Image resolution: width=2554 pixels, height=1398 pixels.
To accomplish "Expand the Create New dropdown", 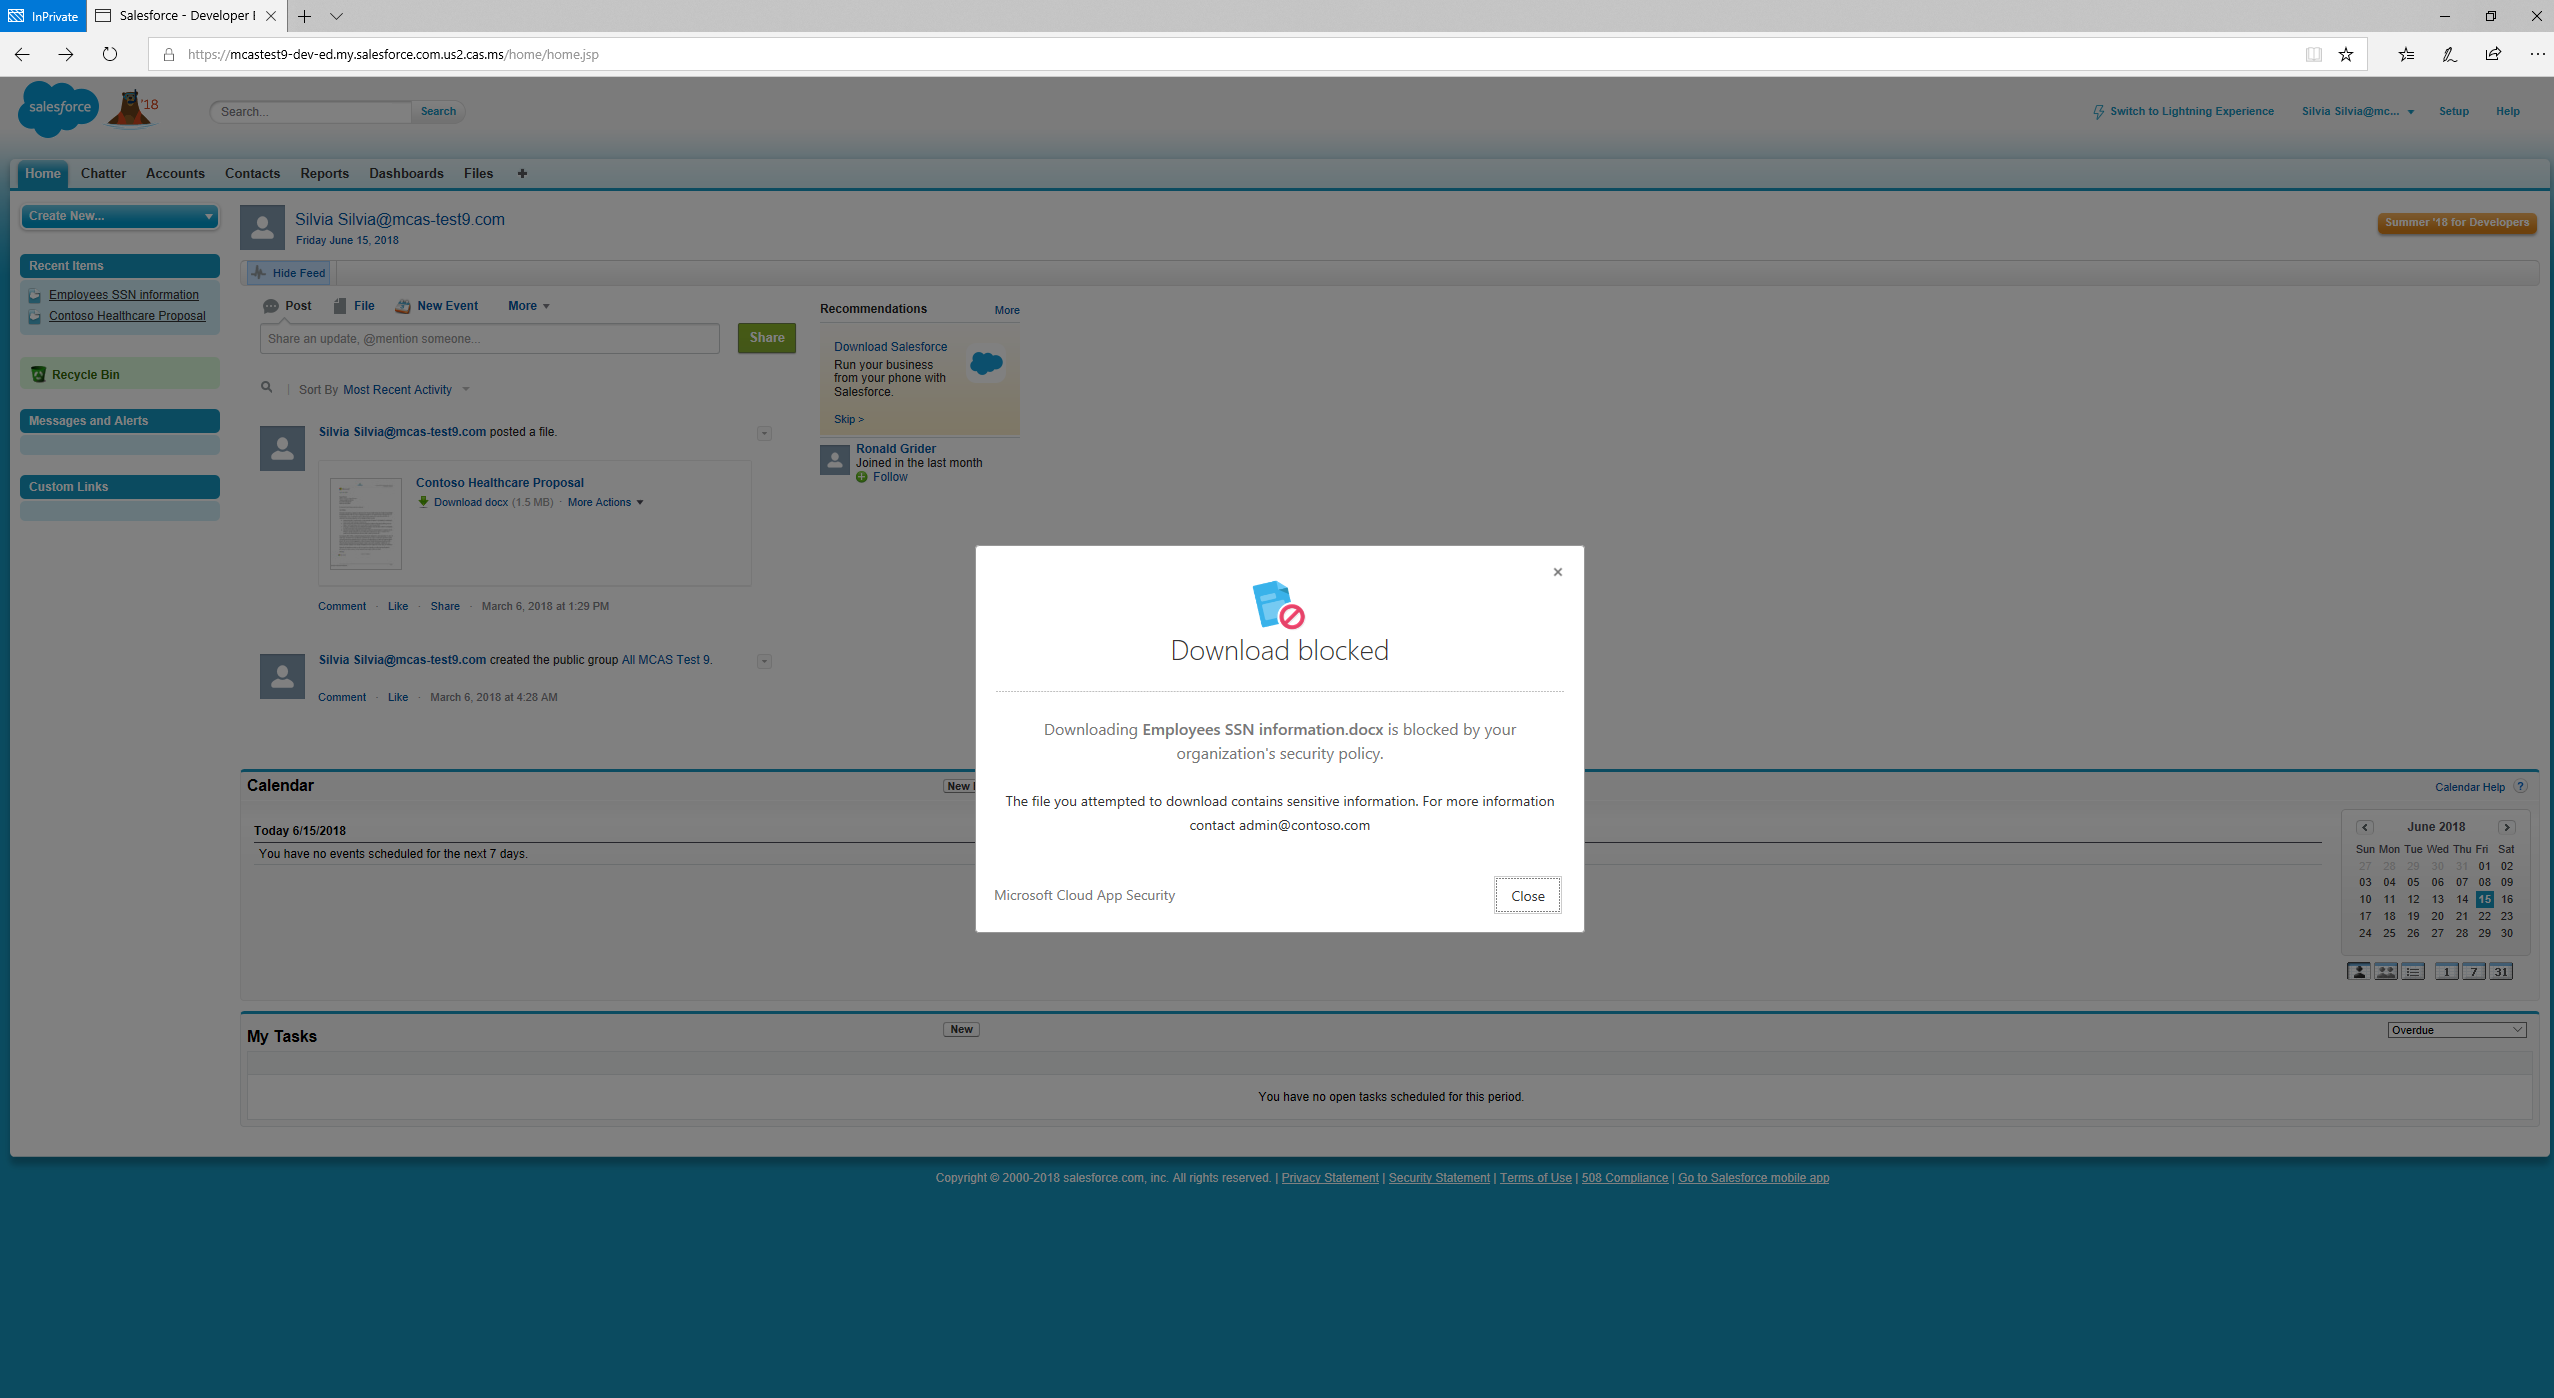I will coord(120,216).
